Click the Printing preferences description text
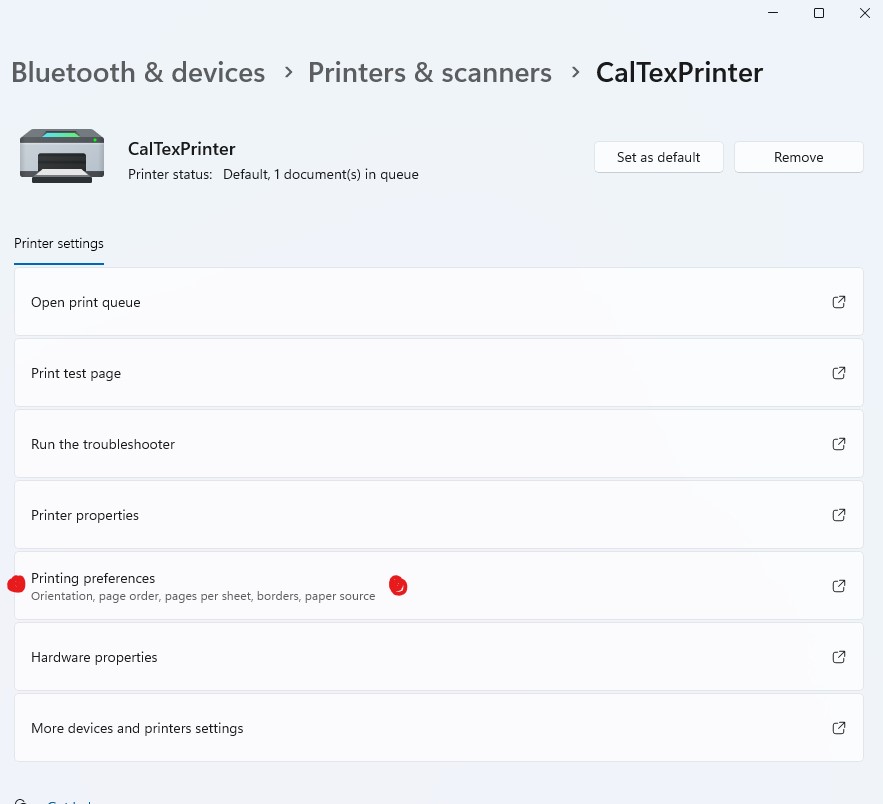883x804 pixels. coord(203,596)
